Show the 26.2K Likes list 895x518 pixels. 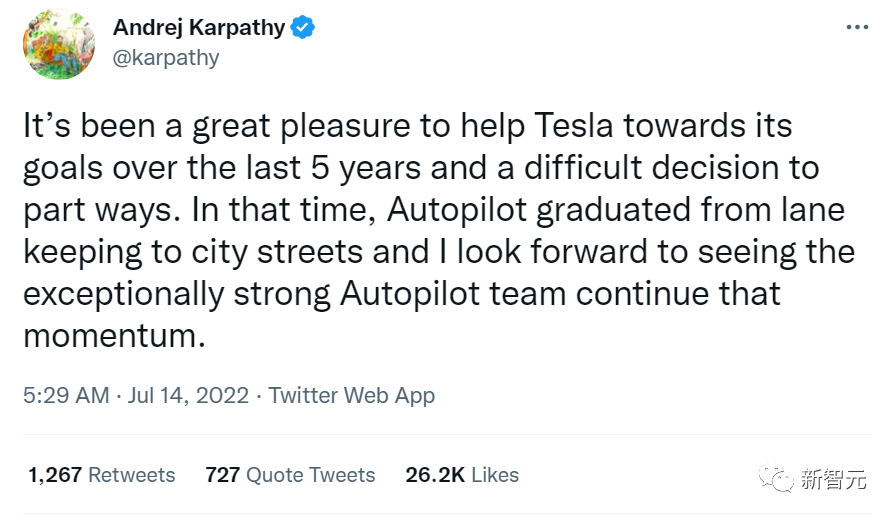pos(462,475)
